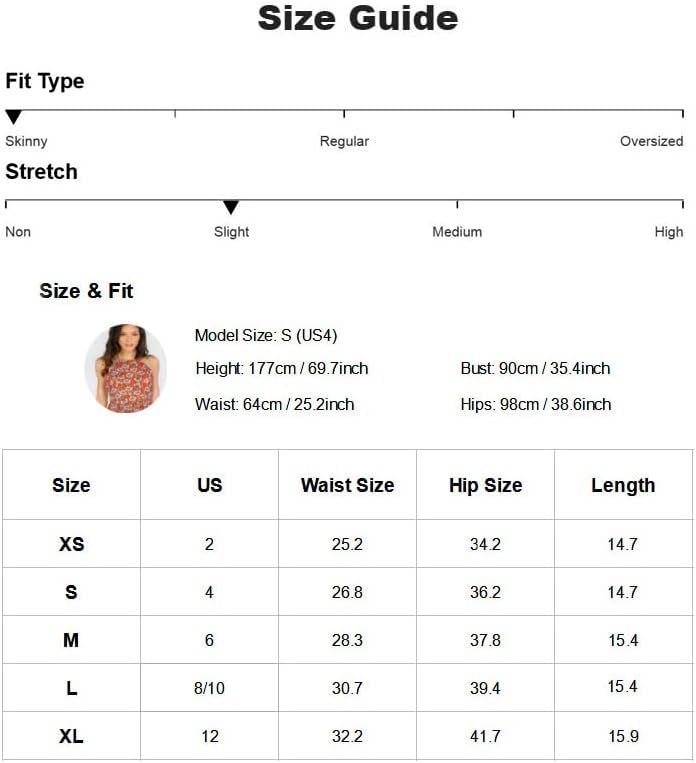This screenshot has height=763, width=696.
Task: Click the Non stretch label
Action: [x=18, y=232]
